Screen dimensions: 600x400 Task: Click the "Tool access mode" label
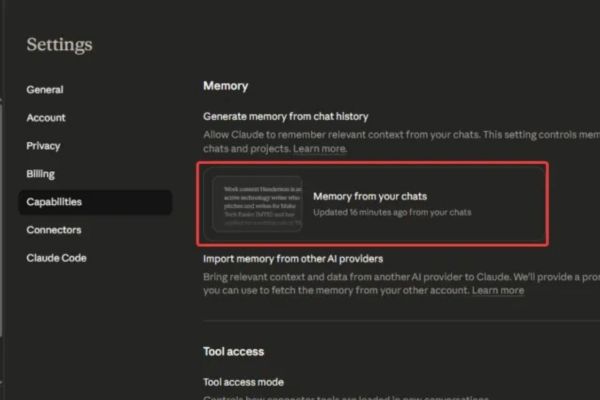tap(243, 382)
